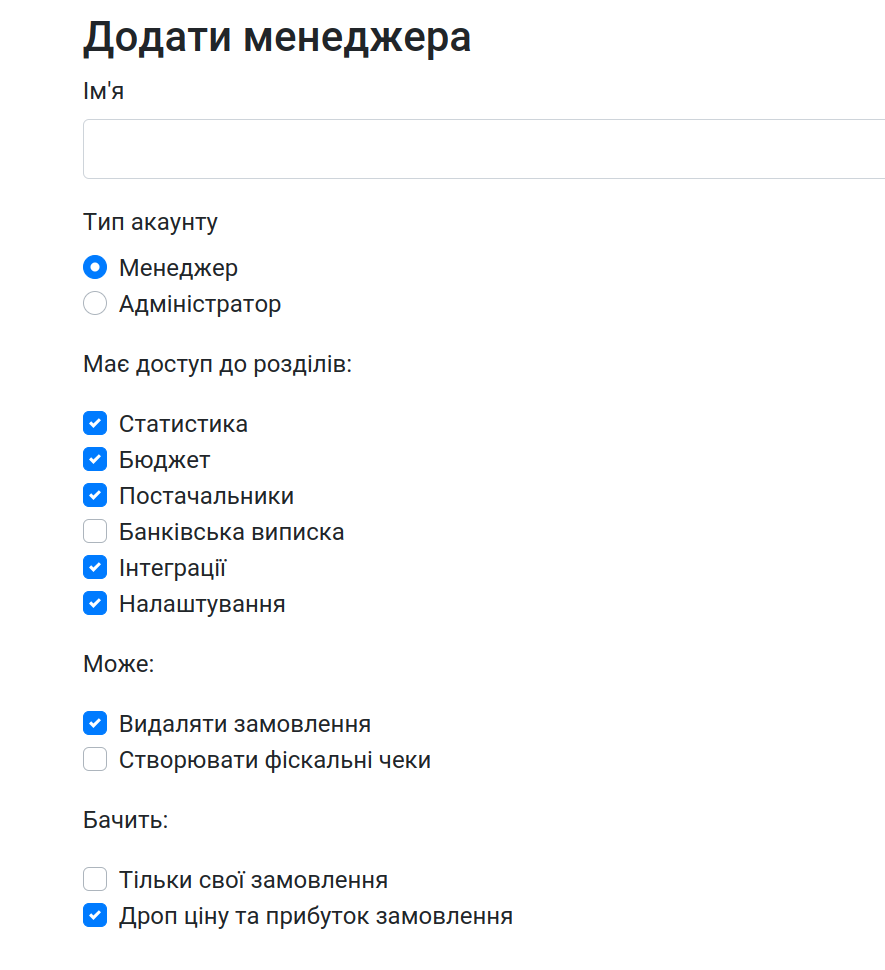885x970 pixels.
Task: Toggle the Інтеграції checkbox off
Action: (95, 567)
